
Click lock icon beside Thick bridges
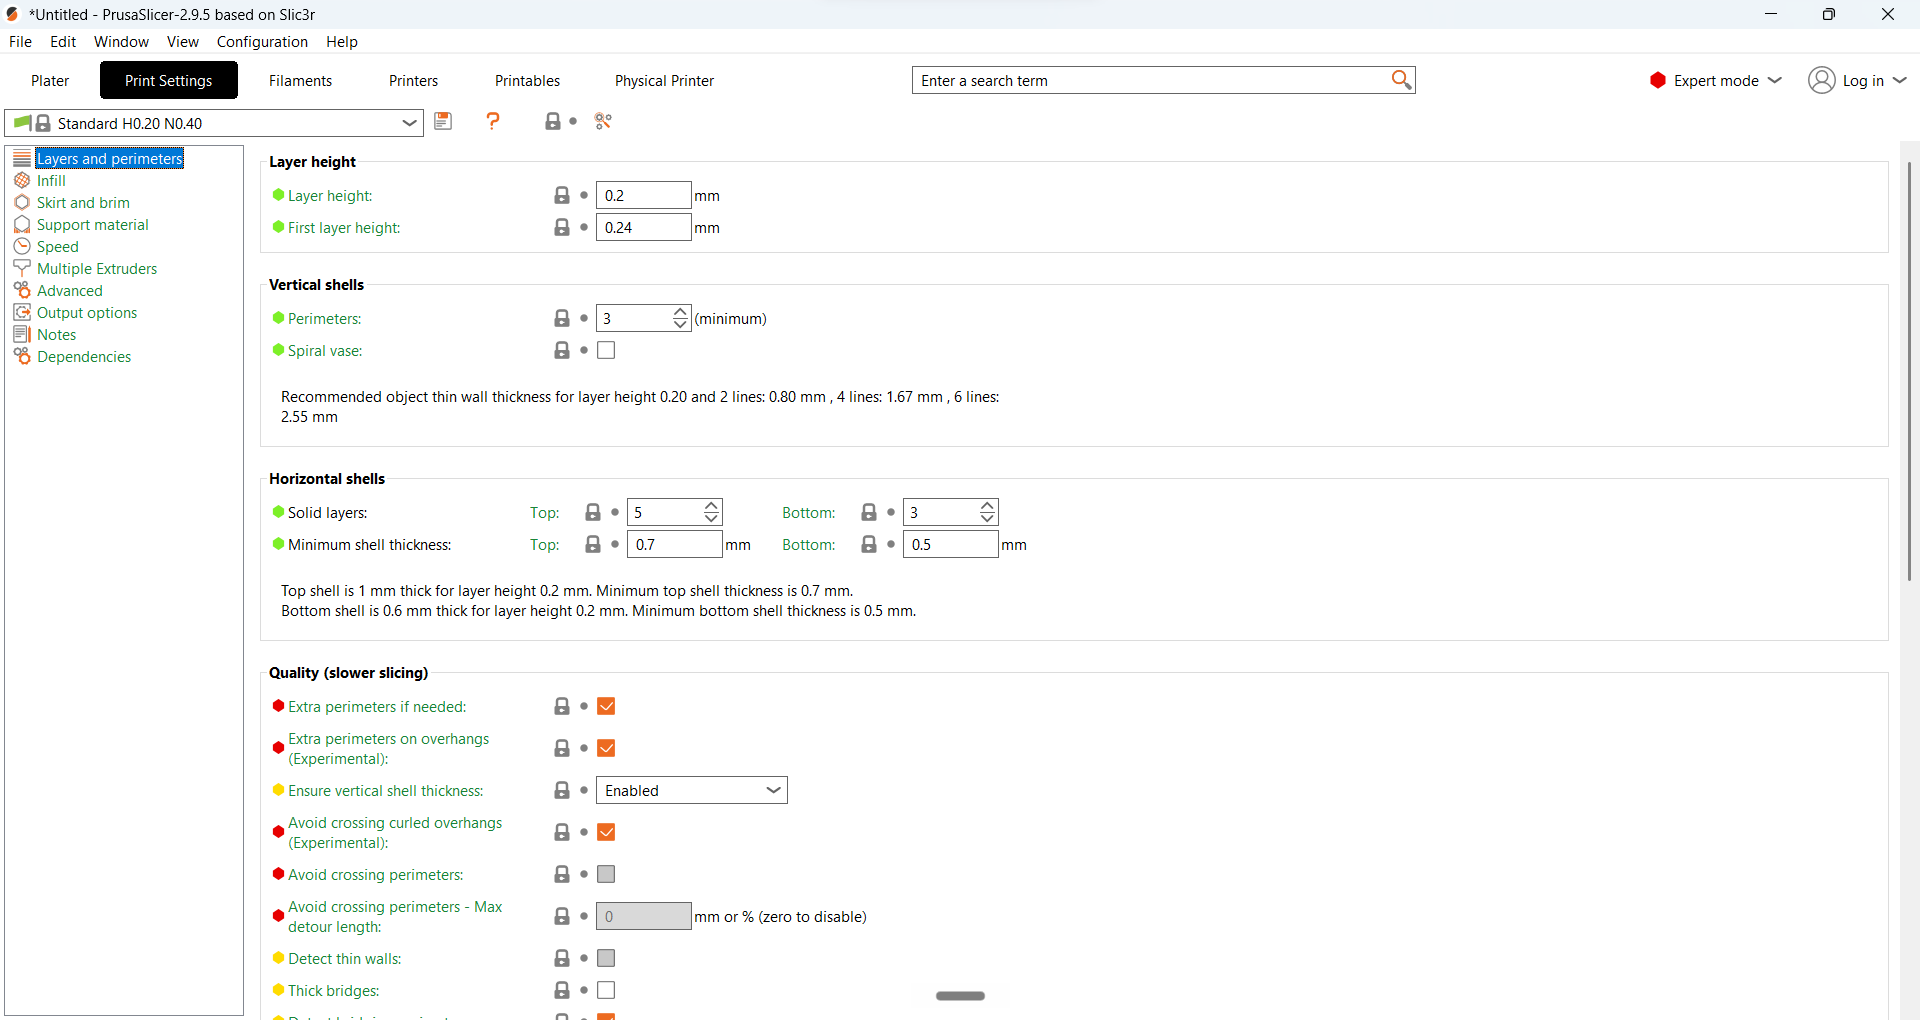coord(562,990)
